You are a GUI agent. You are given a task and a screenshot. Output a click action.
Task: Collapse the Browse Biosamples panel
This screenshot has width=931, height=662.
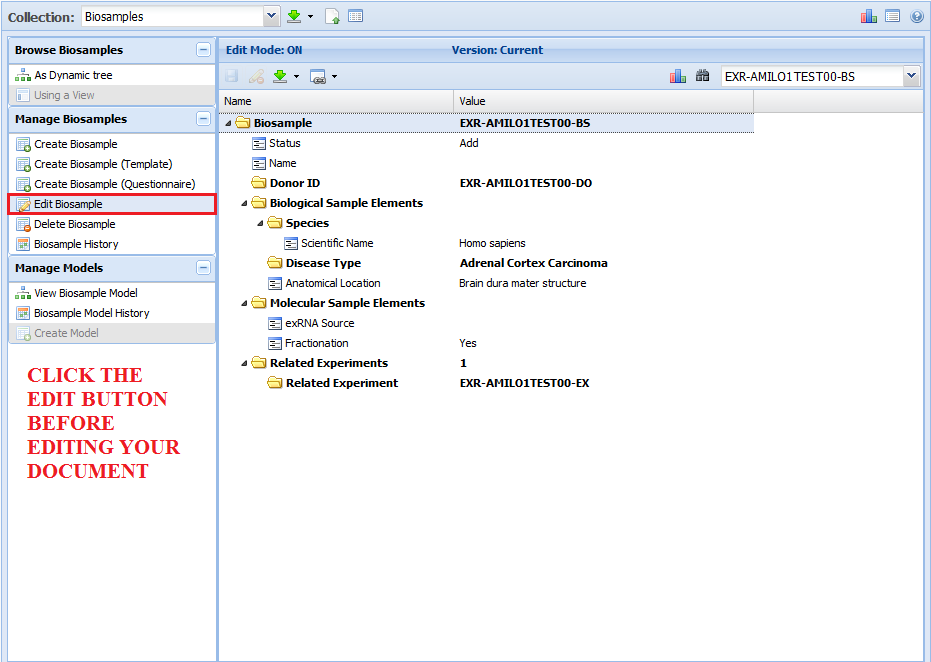coord(203,50)
